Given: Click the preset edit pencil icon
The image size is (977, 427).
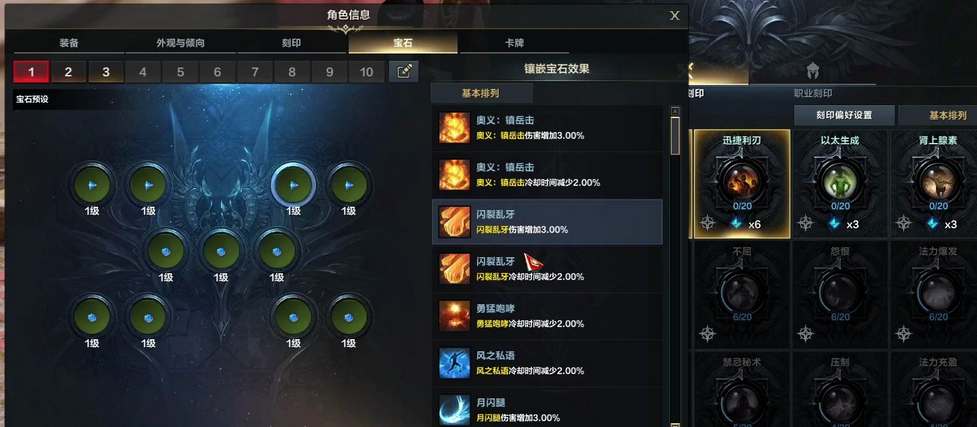Looking at the screenshot, I should (403, 72).
